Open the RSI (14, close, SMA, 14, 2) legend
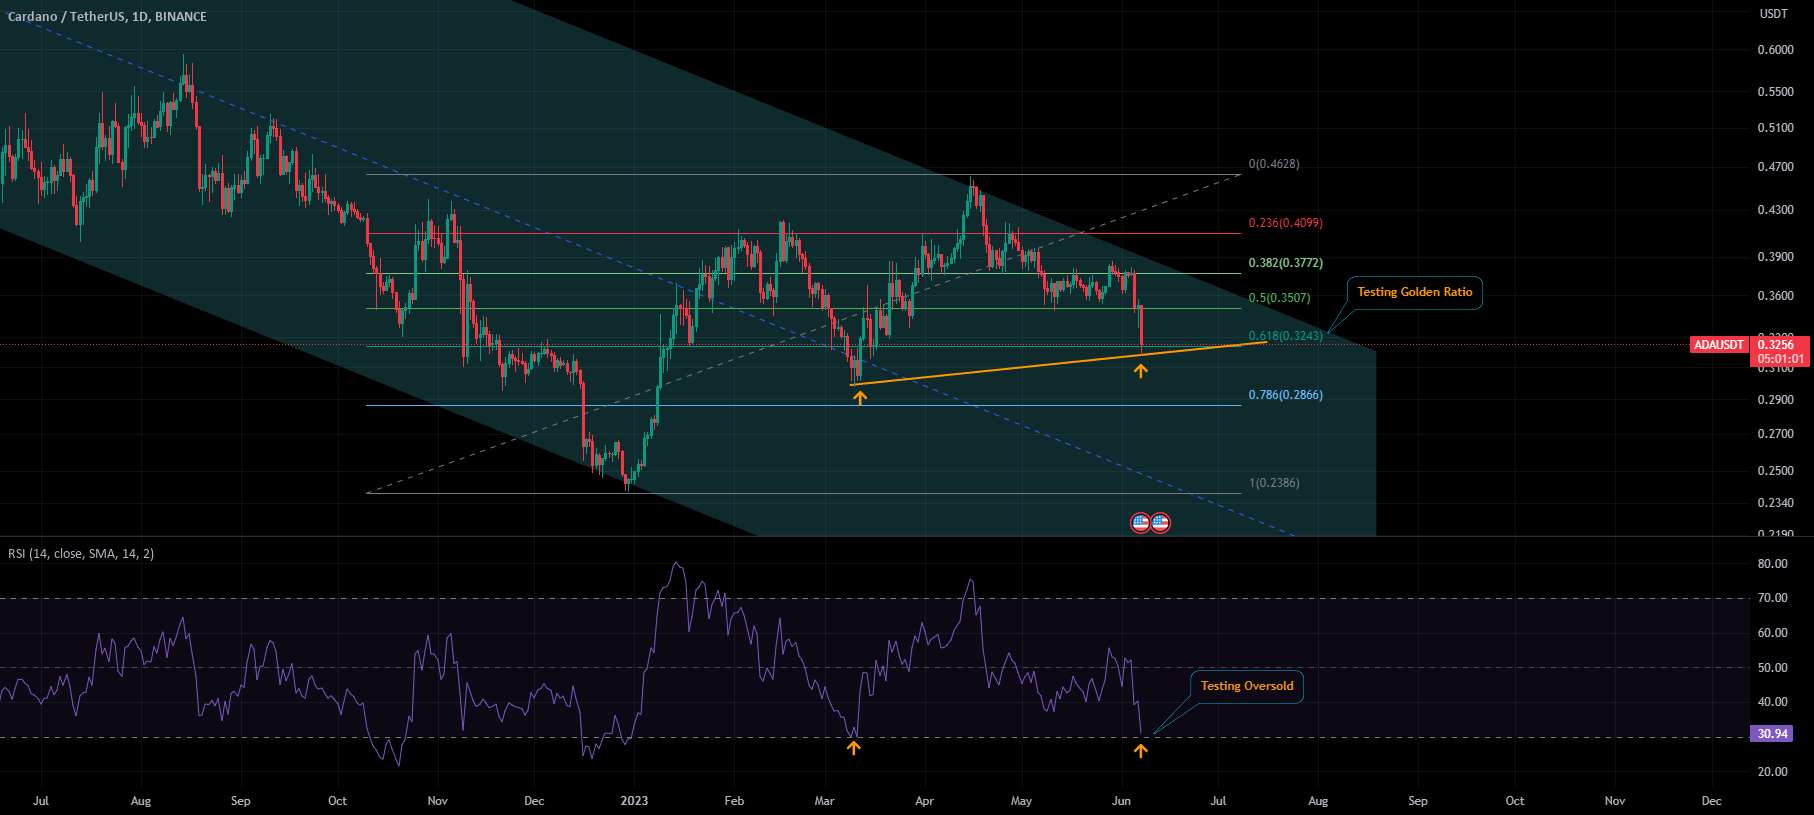Image resolution: width=1814 pixels, height=815 pixels. point(81,553)
